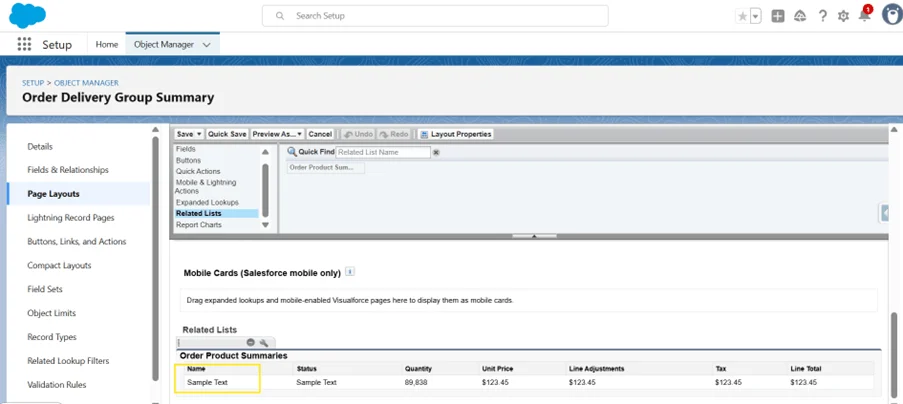Open Compact Layouts in the sidebar

(59, 265)
